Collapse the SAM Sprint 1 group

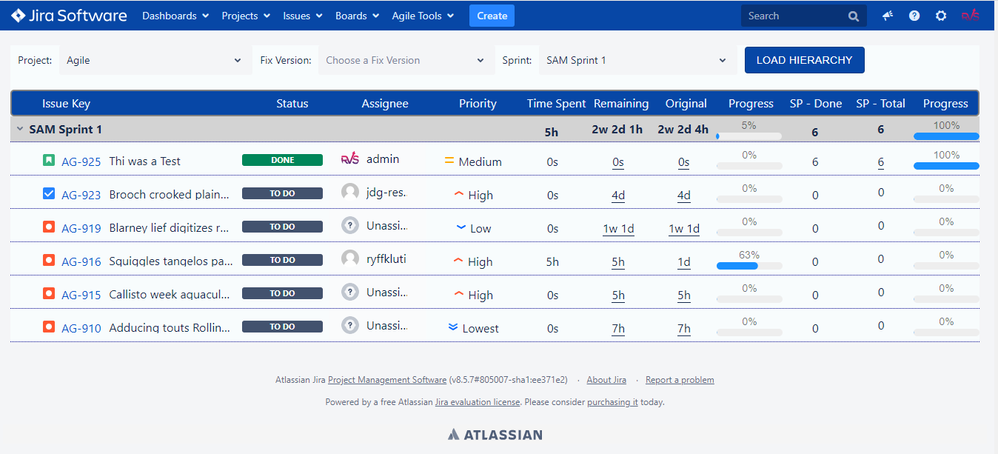click(20, 129)
